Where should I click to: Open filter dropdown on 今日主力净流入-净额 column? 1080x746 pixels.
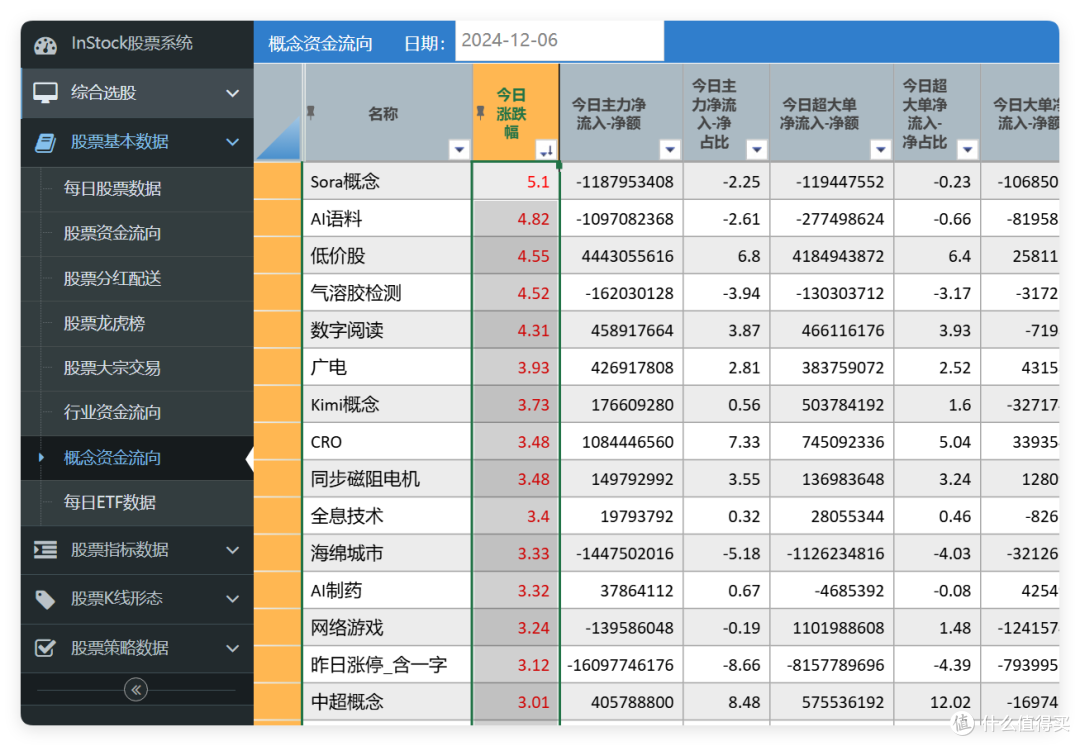(x=669, y=149)
